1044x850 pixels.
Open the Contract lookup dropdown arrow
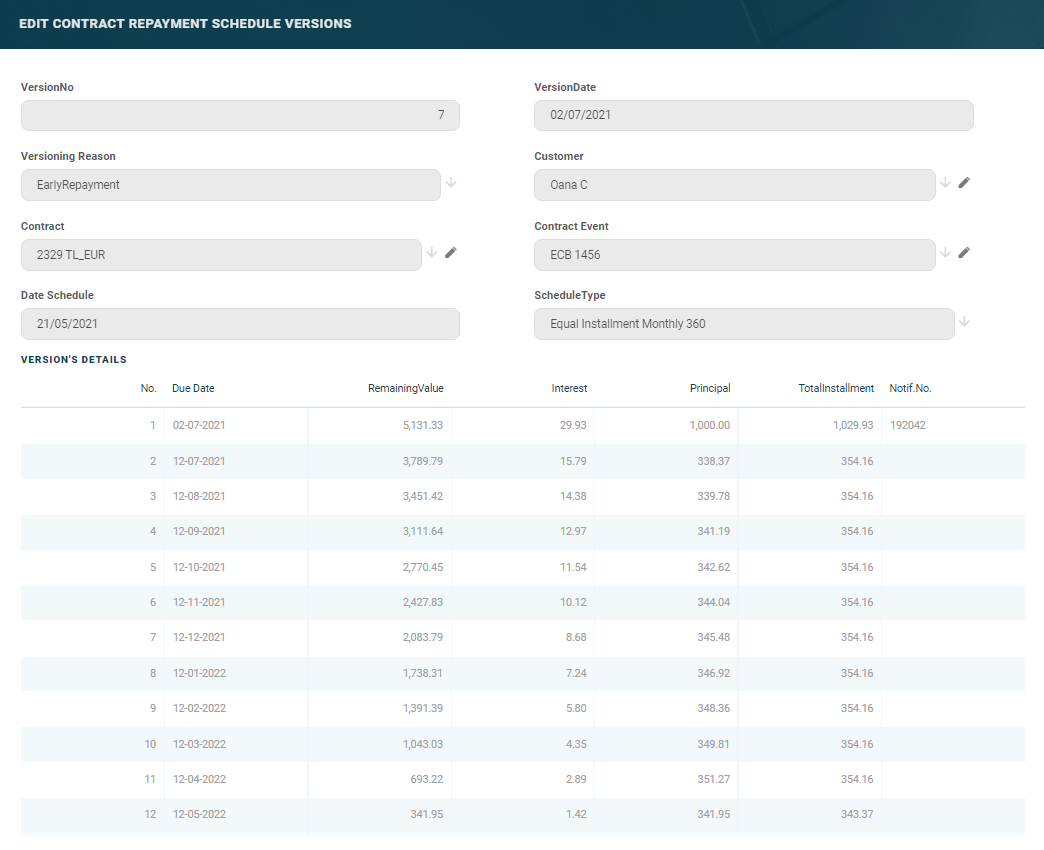(x=432, y=253)
